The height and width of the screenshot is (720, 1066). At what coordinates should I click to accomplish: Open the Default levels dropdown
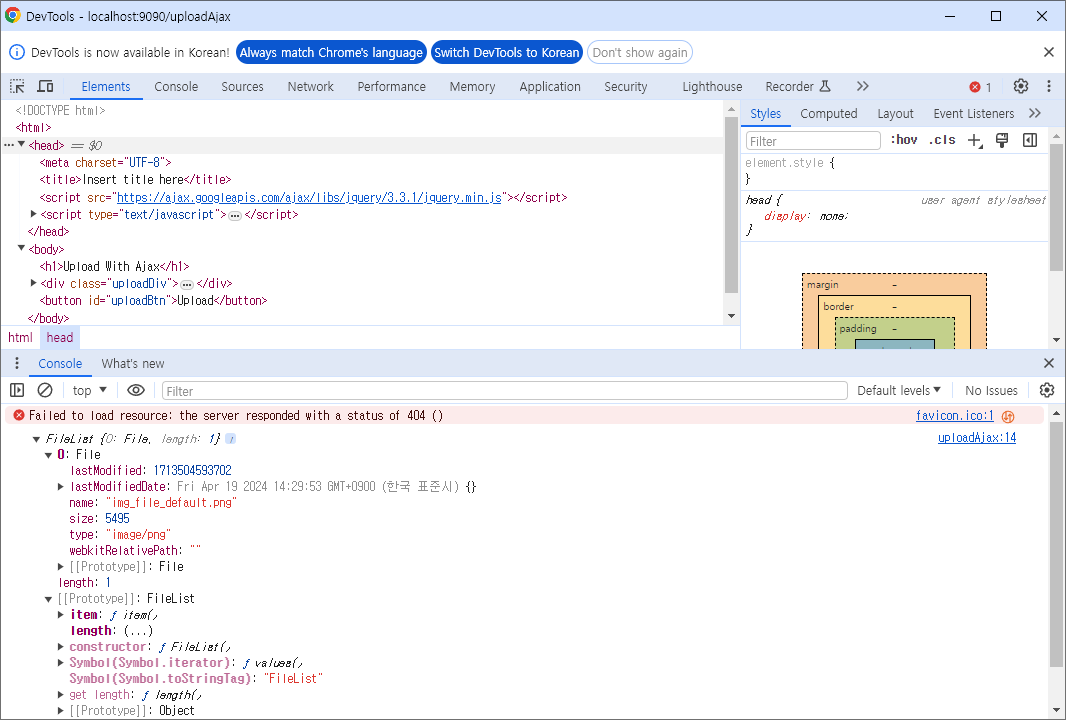899,390
